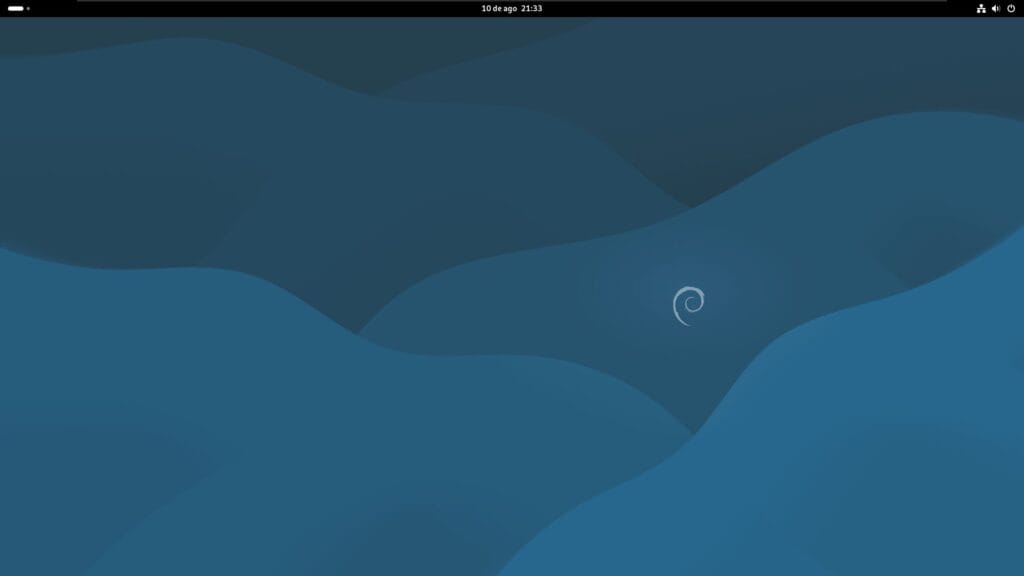The width and height of the screenshot is (1024, 576).
Task: Open power off options from power icon
Action: tap(1011, 8)
